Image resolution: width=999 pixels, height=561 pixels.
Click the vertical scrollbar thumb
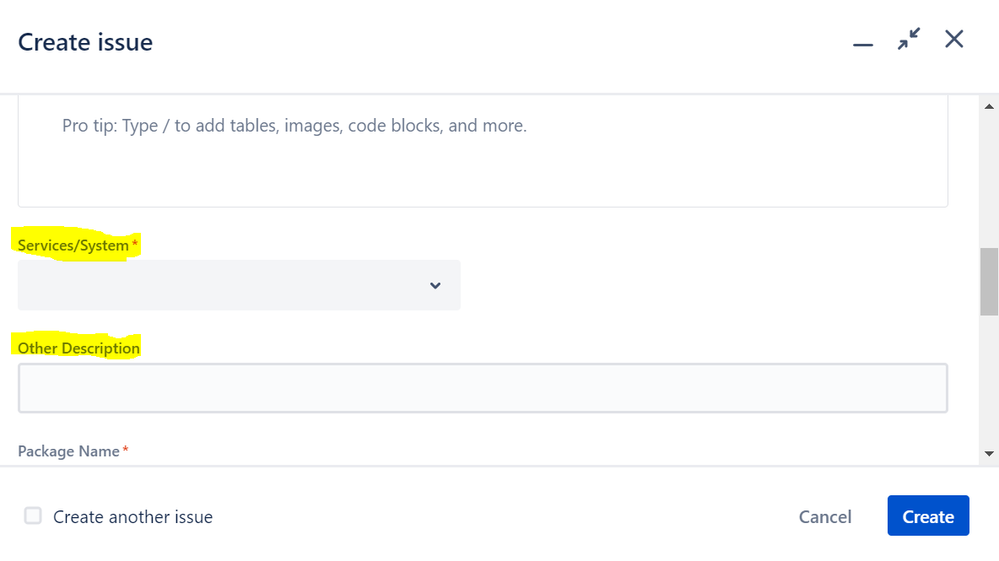point(989,281)
